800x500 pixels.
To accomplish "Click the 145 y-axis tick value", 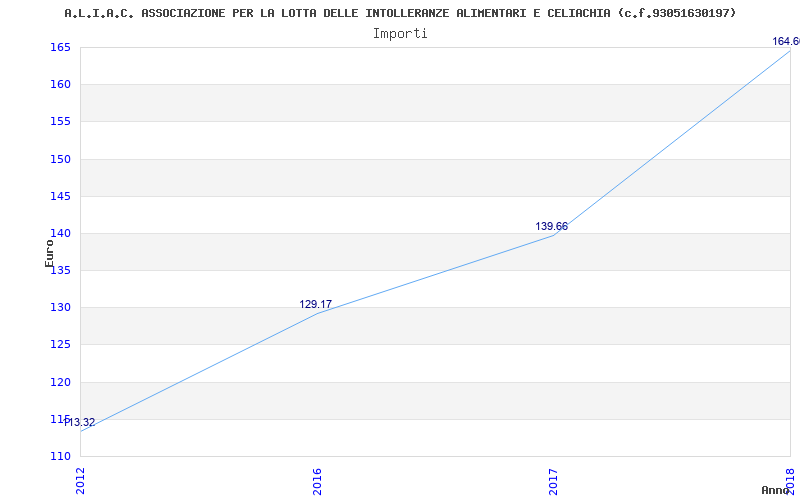I will click(x=60, y=196).
